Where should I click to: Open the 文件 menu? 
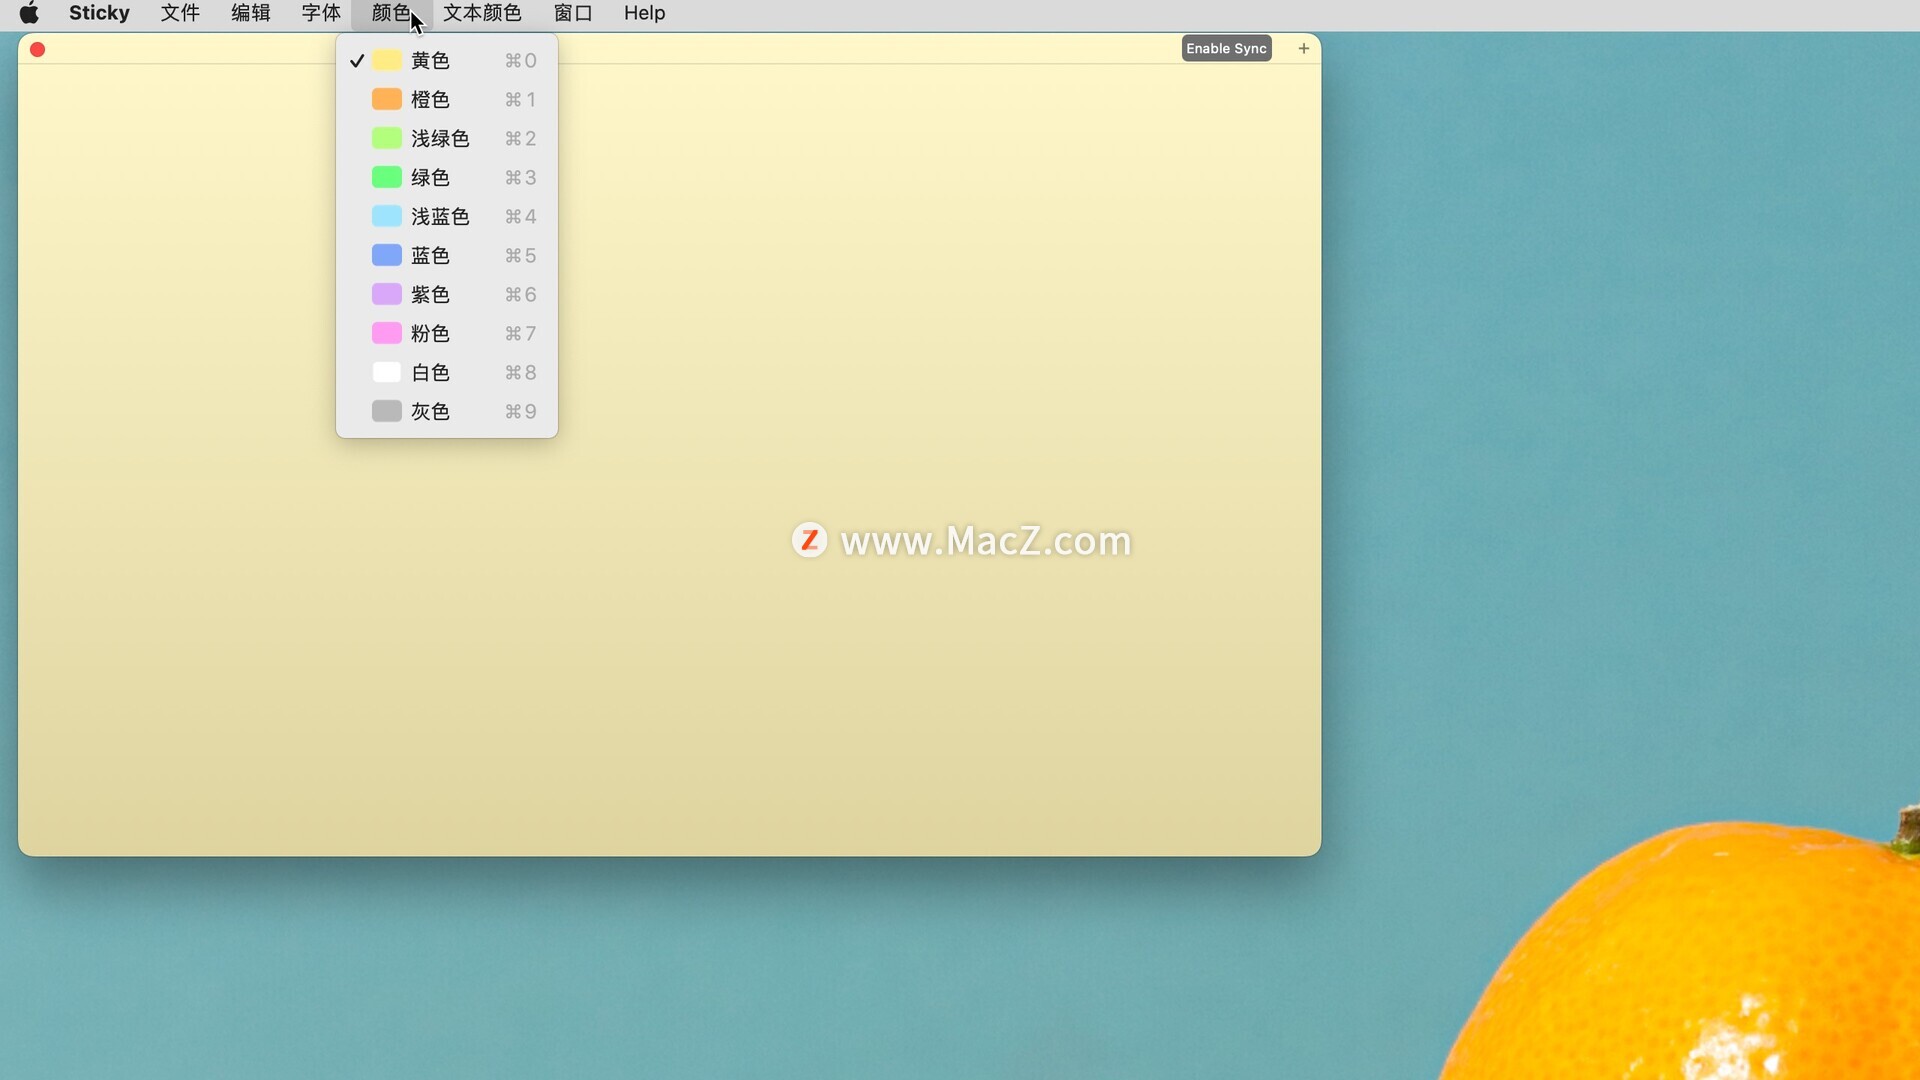(x=180, y=13)
